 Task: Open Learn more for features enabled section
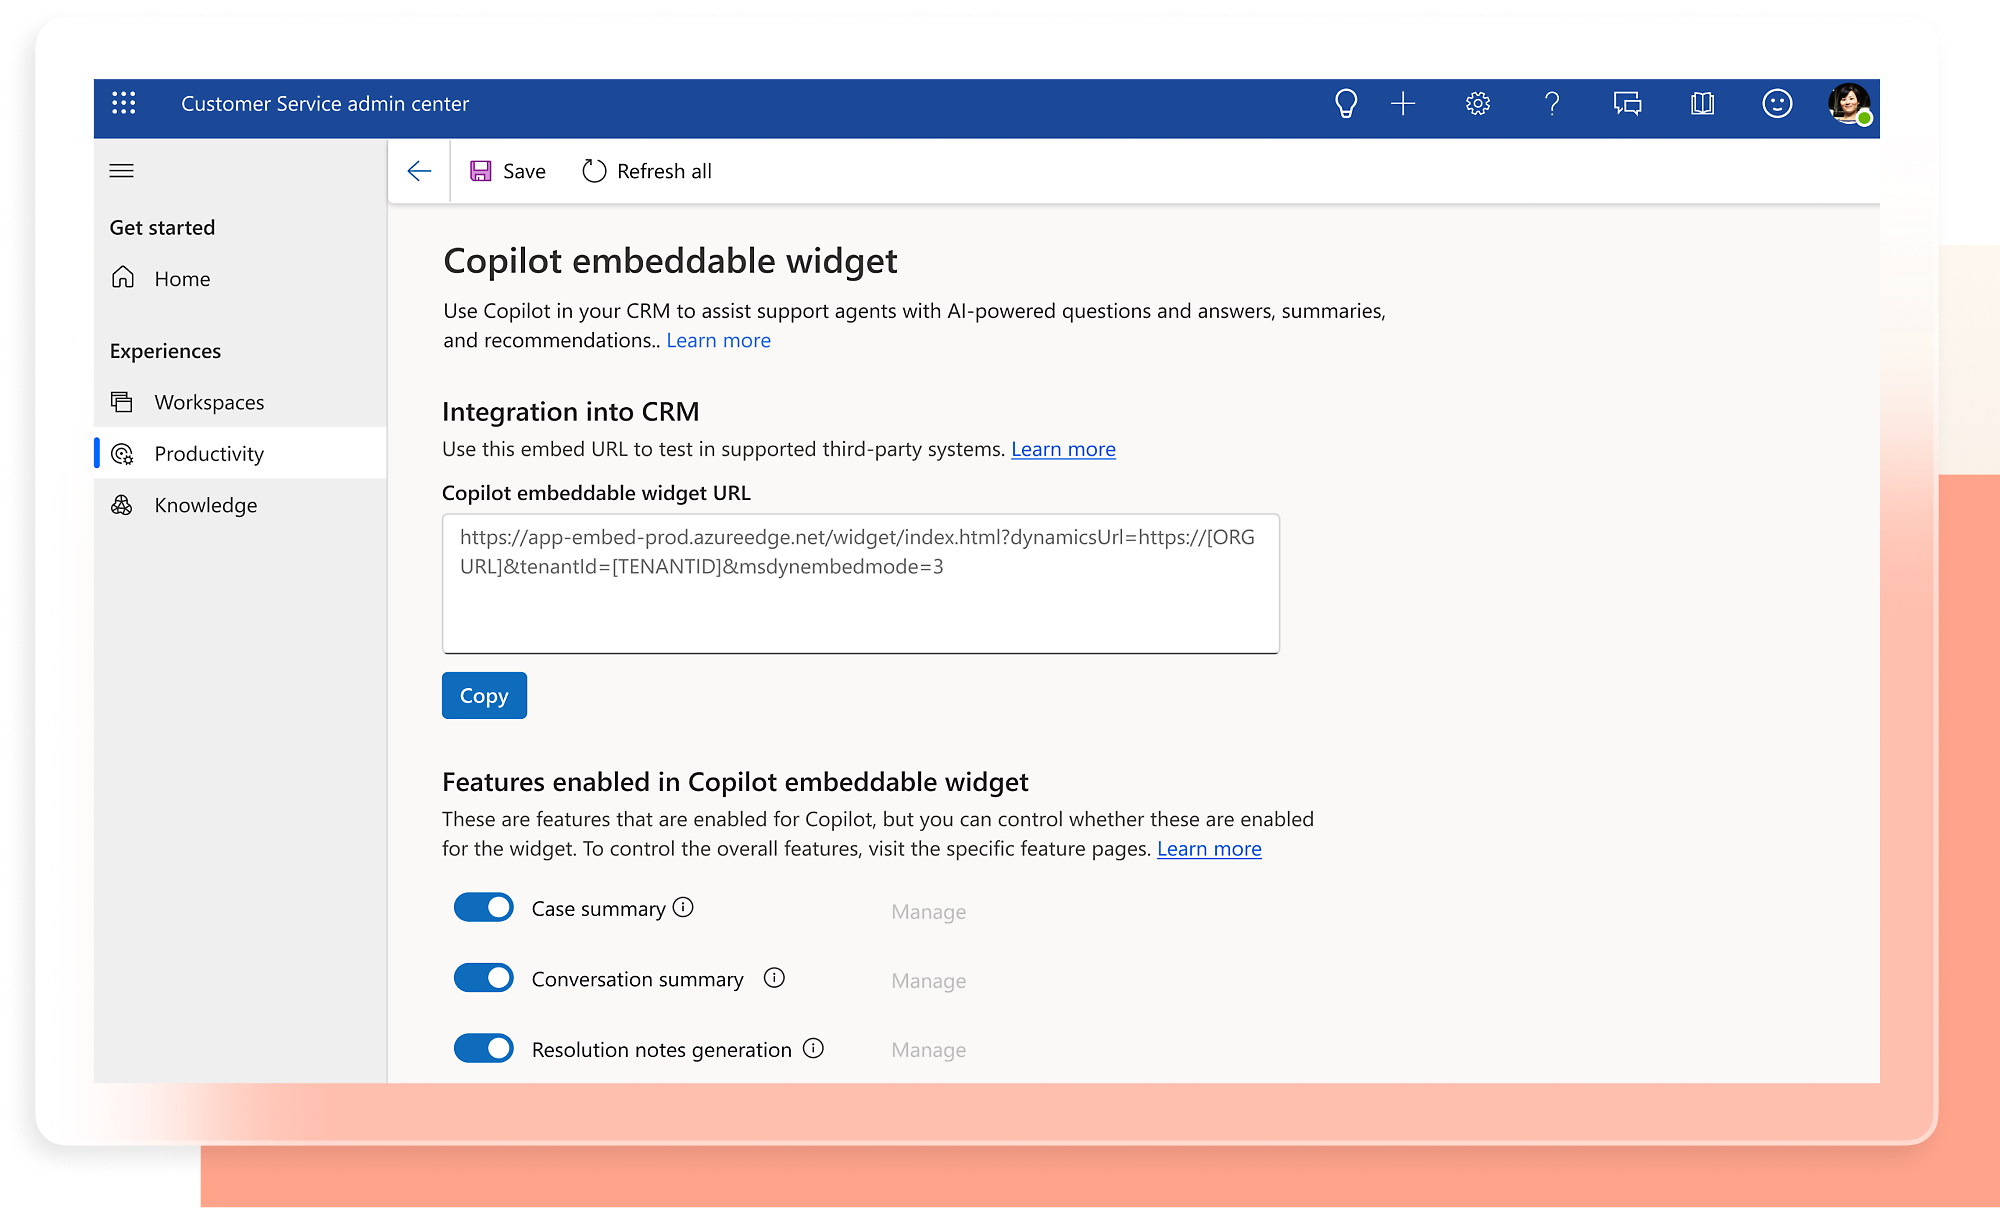pos(1209,848)
